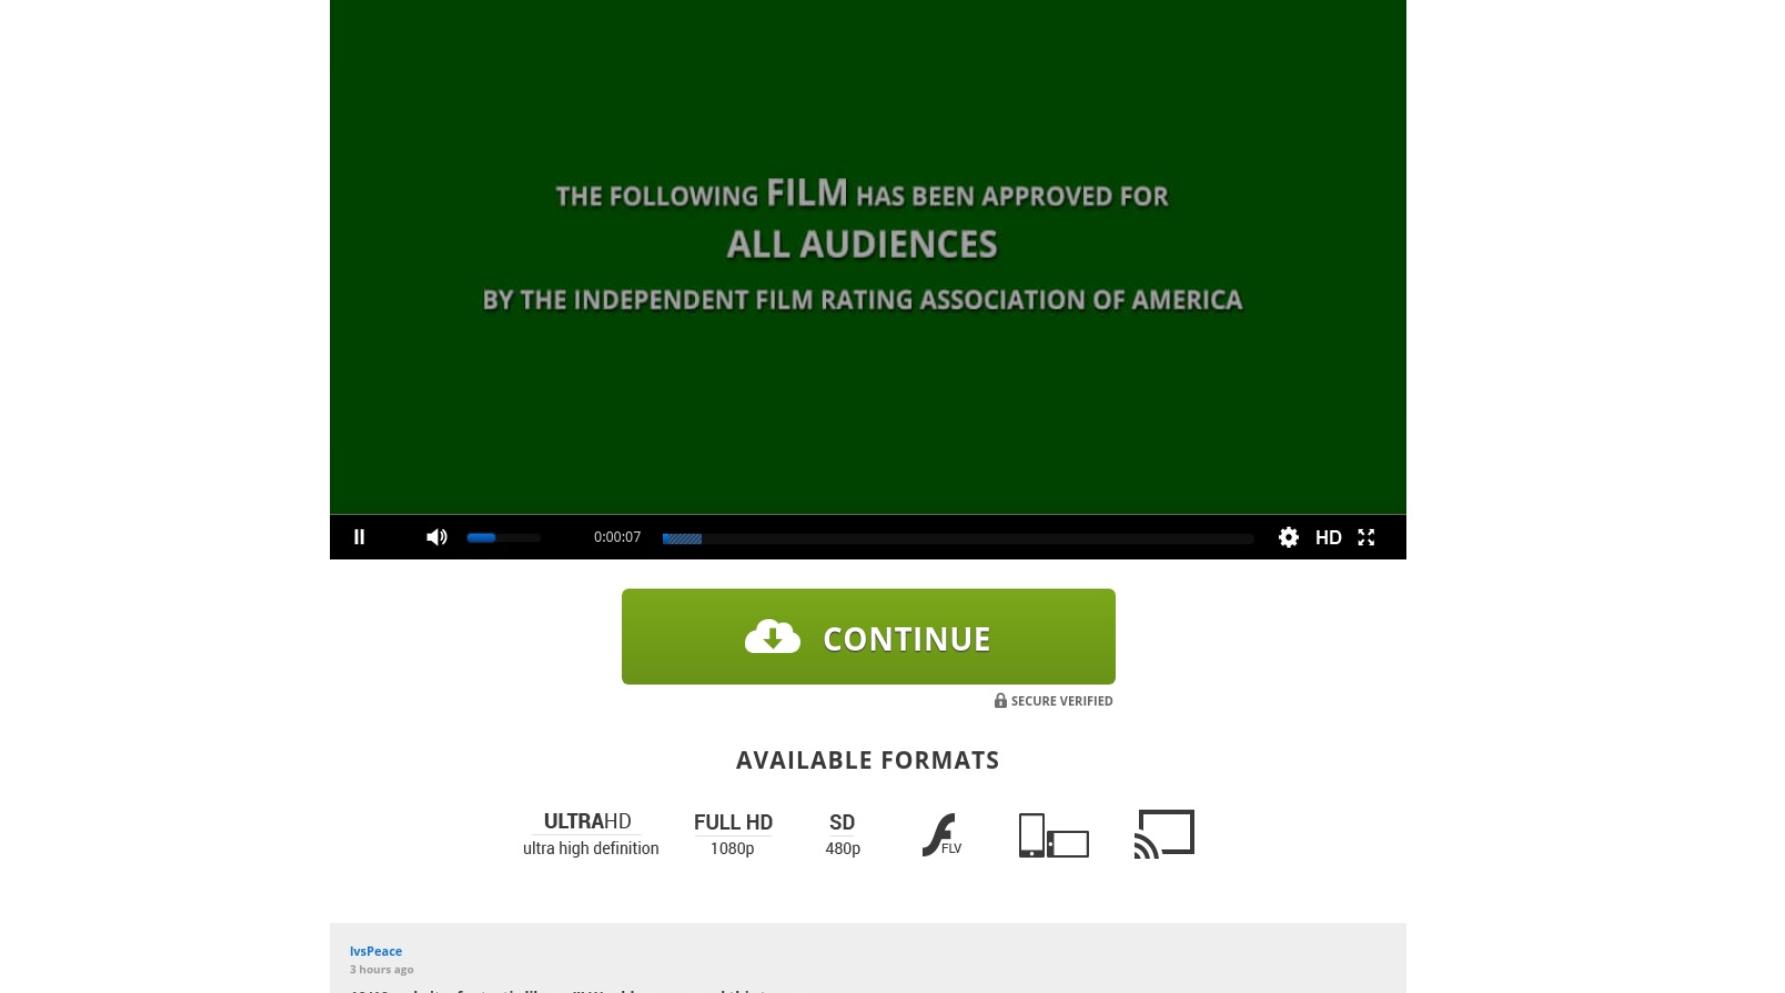The width and height of the screenshot is (1785, 993).
Task: Select the ULTRAHD format
Action: [x=590, y=834]
